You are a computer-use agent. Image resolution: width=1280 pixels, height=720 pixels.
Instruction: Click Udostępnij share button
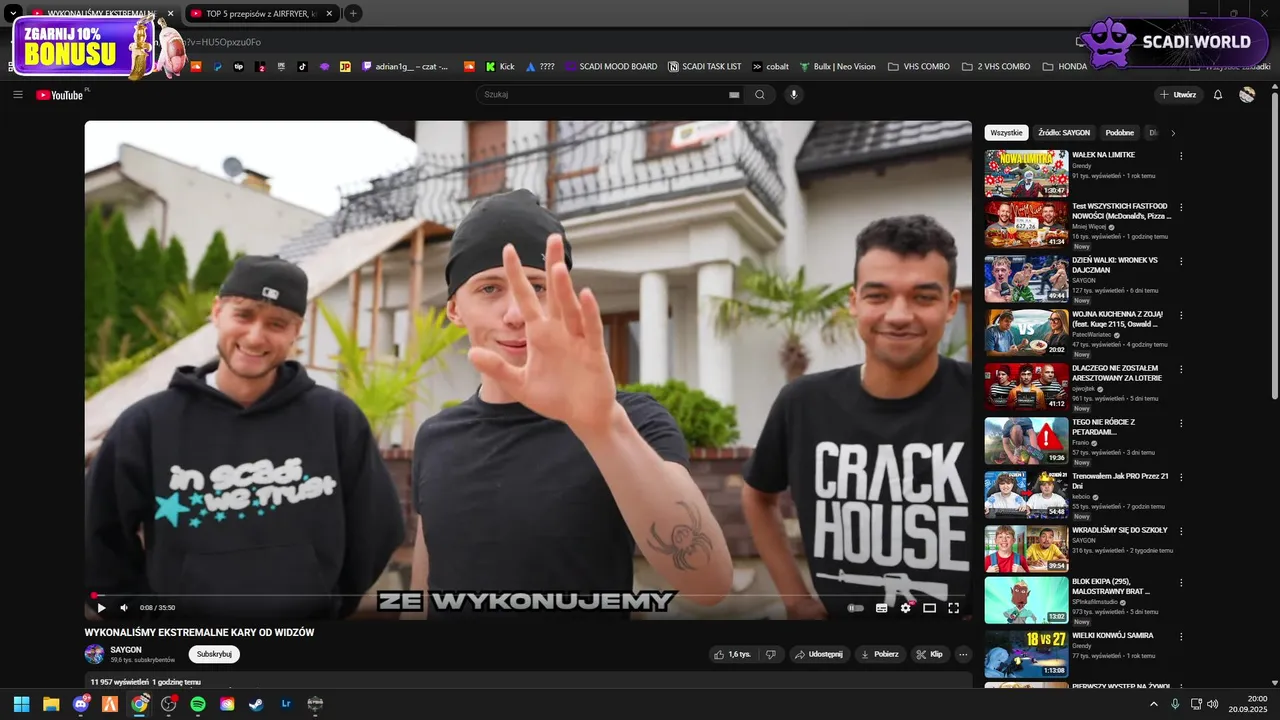[x=819, y=654]
